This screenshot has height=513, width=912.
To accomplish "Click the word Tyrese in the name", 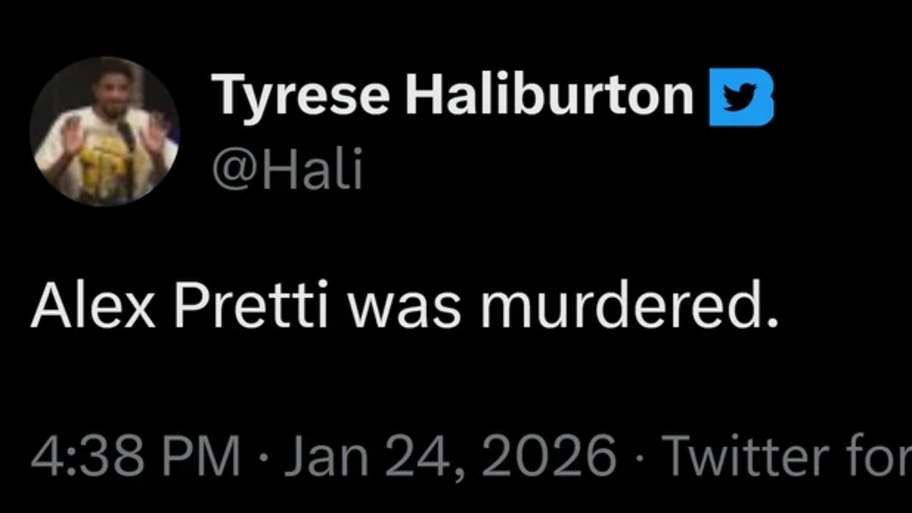I will tap(302, 97).
